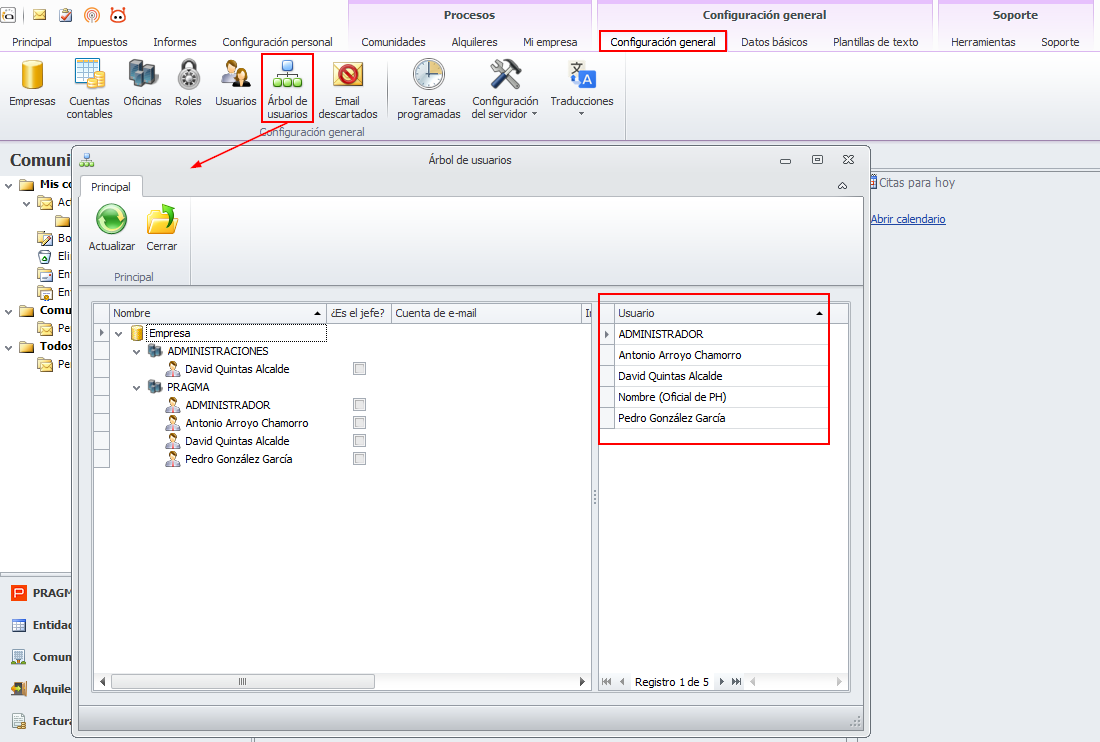Viewport: 1100px width, 742px height.
Task: Collapse the Mis co... folder in left tree
Action: (9, 186)
